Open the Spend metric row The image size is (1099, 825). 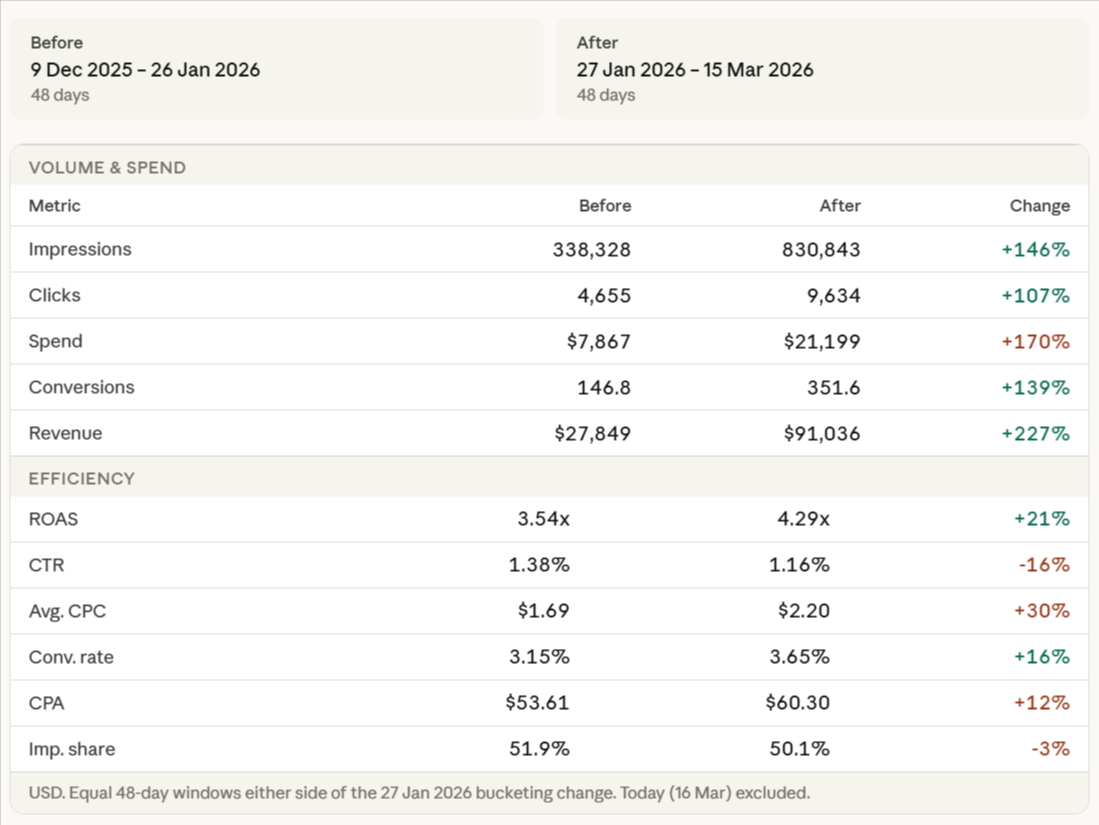pyautogui.click(x=55, y=341)
